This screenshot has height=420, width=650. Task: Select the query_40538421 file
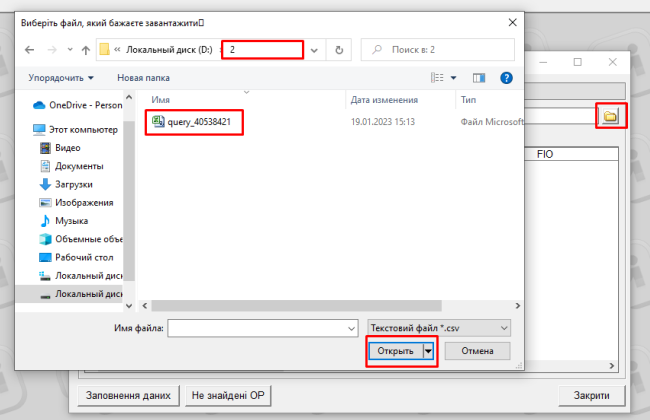click(199, 122)
